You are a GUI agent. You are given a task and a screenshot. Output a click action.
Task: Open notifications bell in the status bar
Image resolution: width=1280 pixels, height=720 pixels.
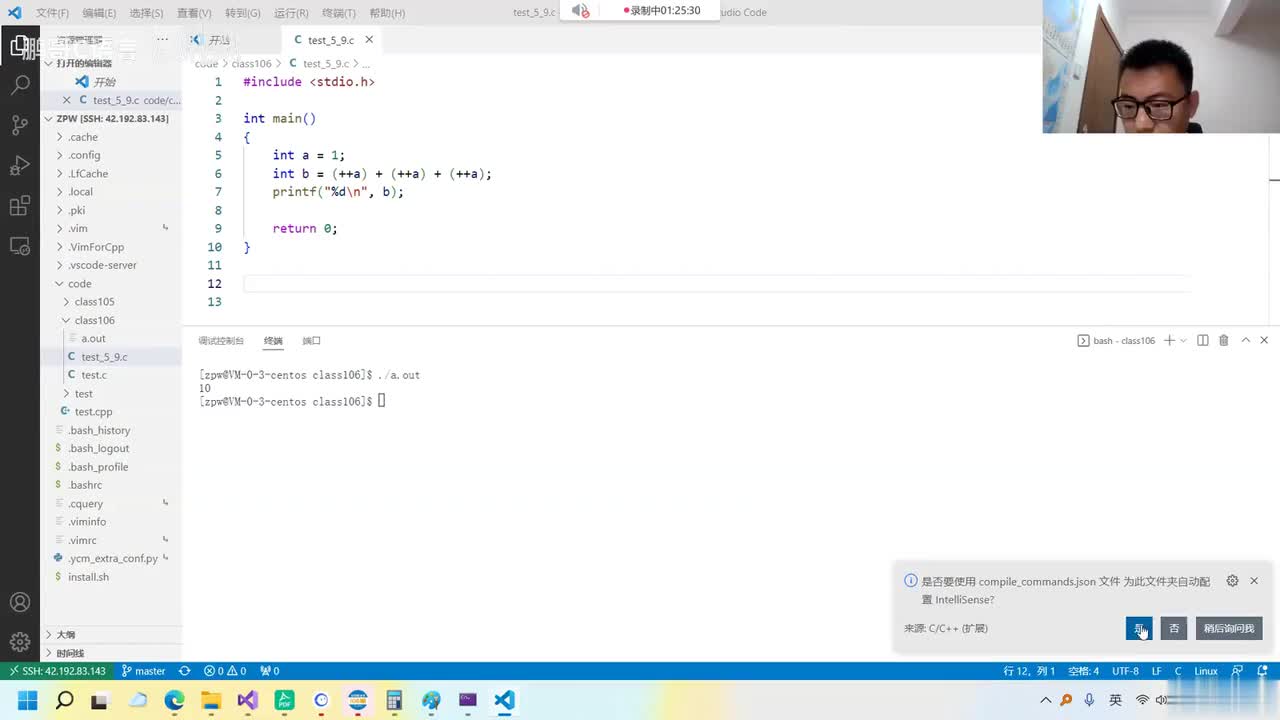(x=1261, y=671)
